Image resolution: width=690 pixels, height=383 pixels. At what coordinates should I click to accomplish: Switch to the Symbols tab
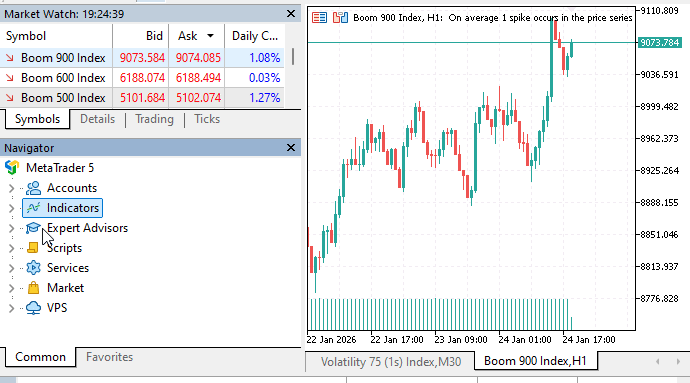click(37, 119)
